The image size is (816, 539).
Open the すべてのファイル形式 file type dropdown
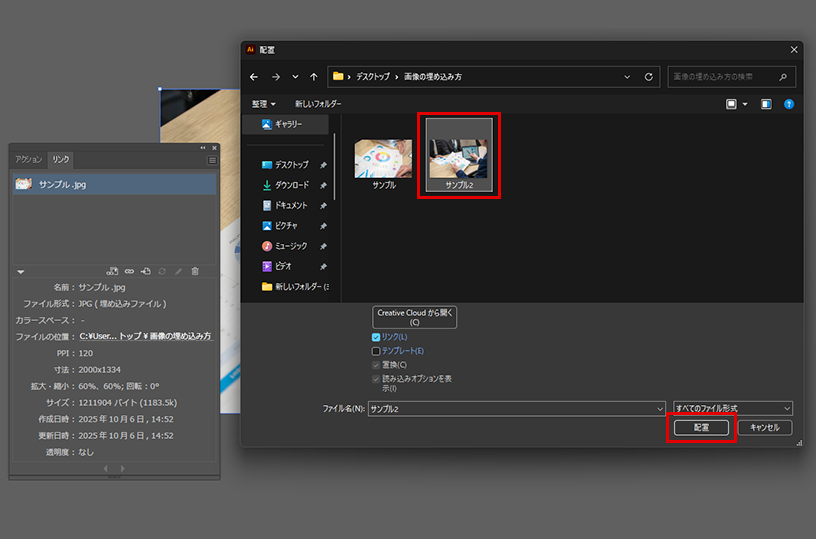(x=733, y=409)
